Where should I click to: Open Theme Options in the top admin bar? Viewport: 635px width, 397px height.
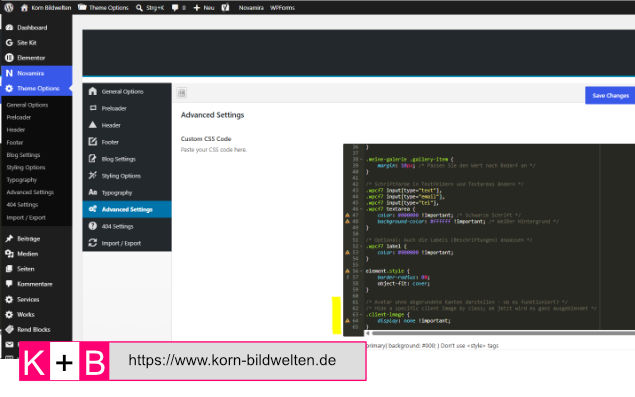103,8
